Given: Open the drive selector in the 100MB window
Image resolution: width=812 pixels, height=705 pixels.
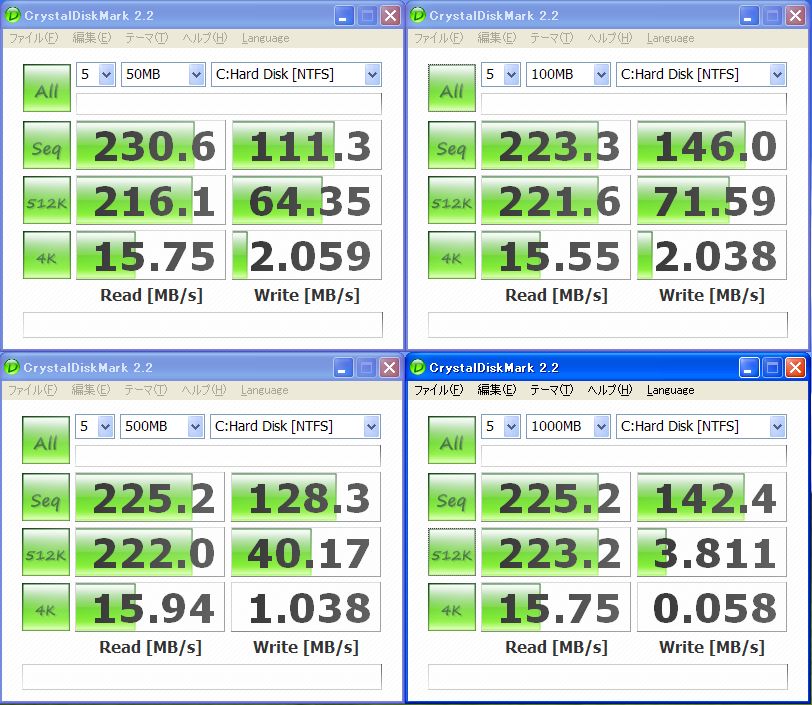Looking at the screenshot, I should click(x=701, y=74).
